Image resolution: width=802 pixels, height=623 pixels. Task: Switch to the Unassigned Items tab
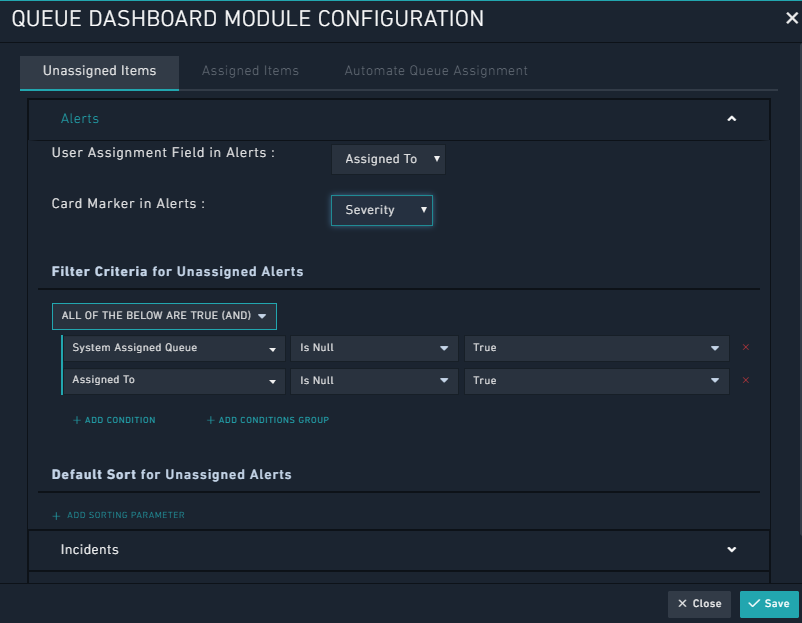pyautogui.click(x=99, y=71)
